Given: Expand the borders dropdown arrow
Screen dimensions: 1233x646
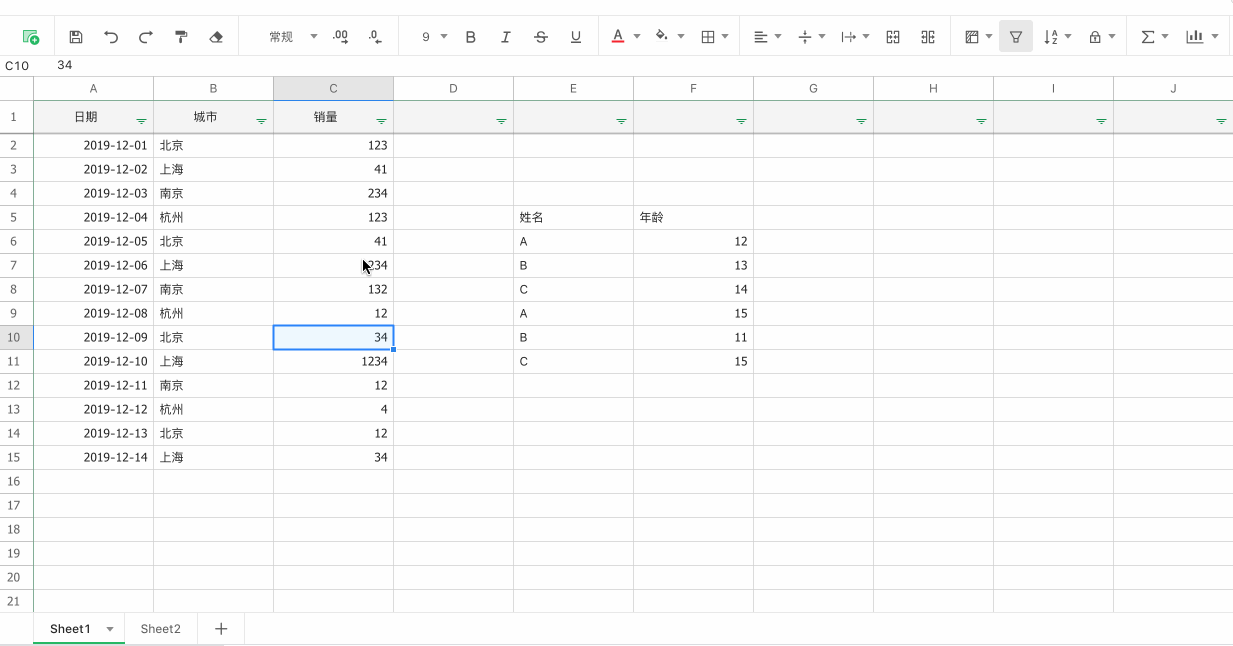Looking at the screenshot, I should [x=725, y=37].
